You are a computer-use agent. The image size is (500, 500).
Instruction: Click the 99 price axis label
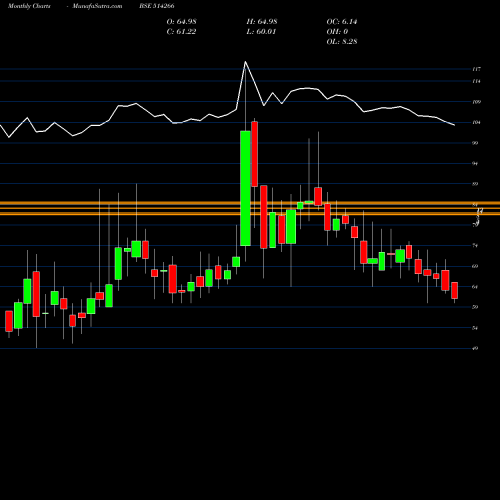(475, 143)
